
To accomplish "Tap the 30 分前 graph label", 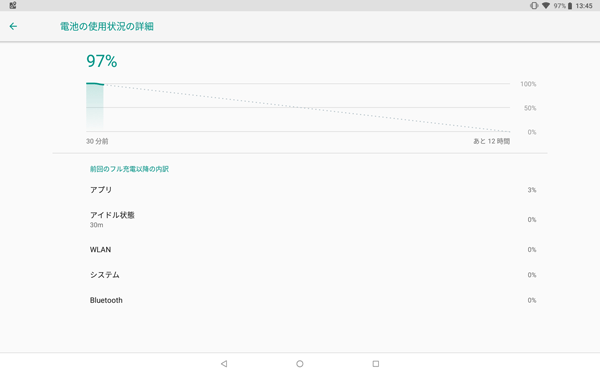I will [x=97, y=141].
